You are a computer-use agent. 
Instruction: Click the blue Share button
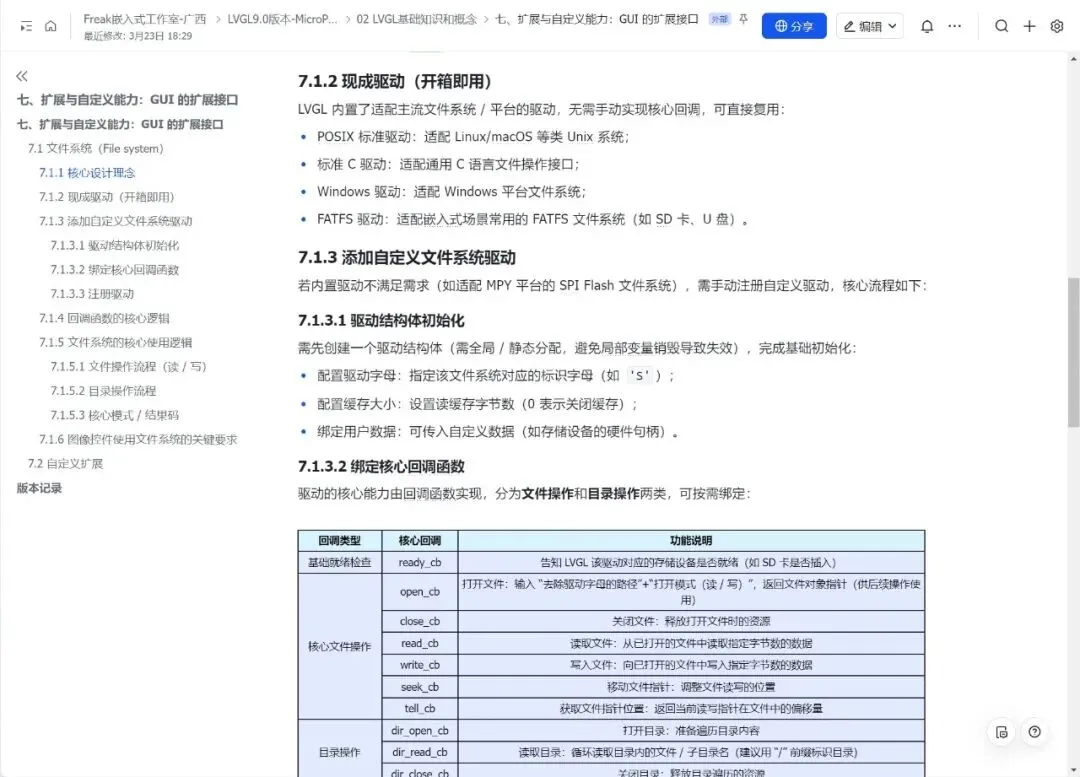pyautogui.click(x=794, y=26)
